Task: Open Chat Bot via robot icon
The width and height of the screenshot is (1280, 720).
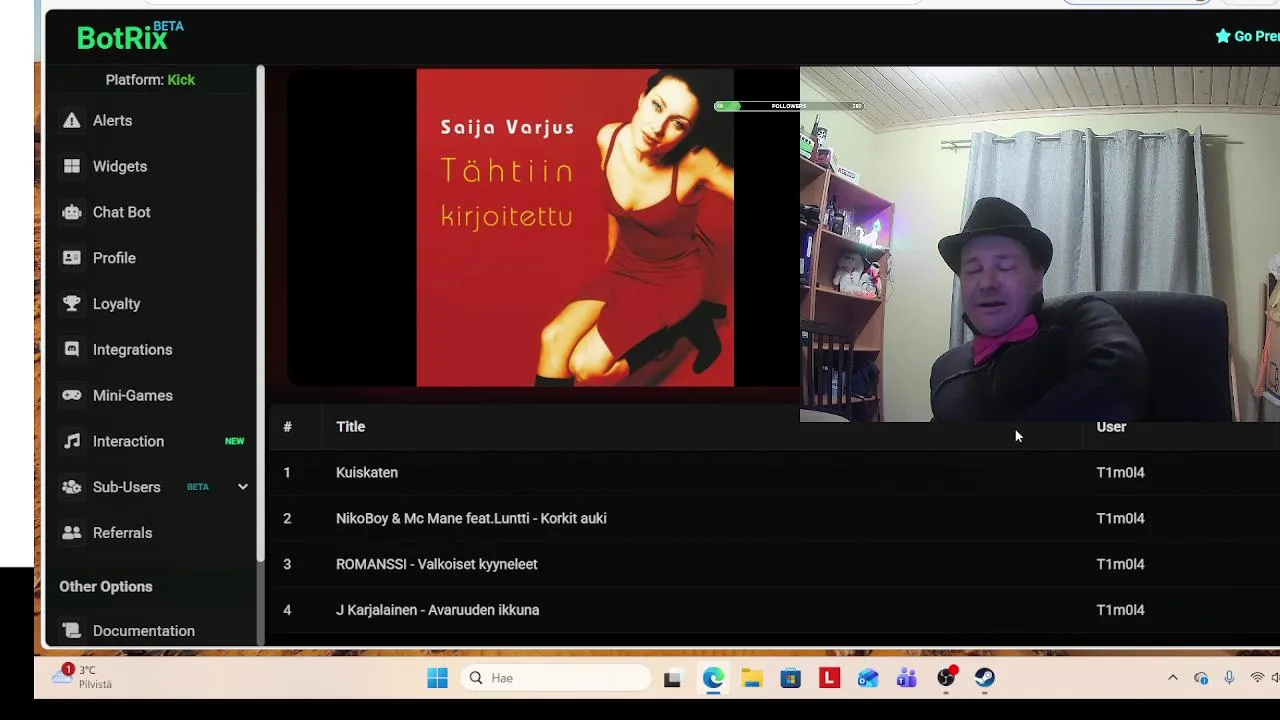Action: [71, 212]
